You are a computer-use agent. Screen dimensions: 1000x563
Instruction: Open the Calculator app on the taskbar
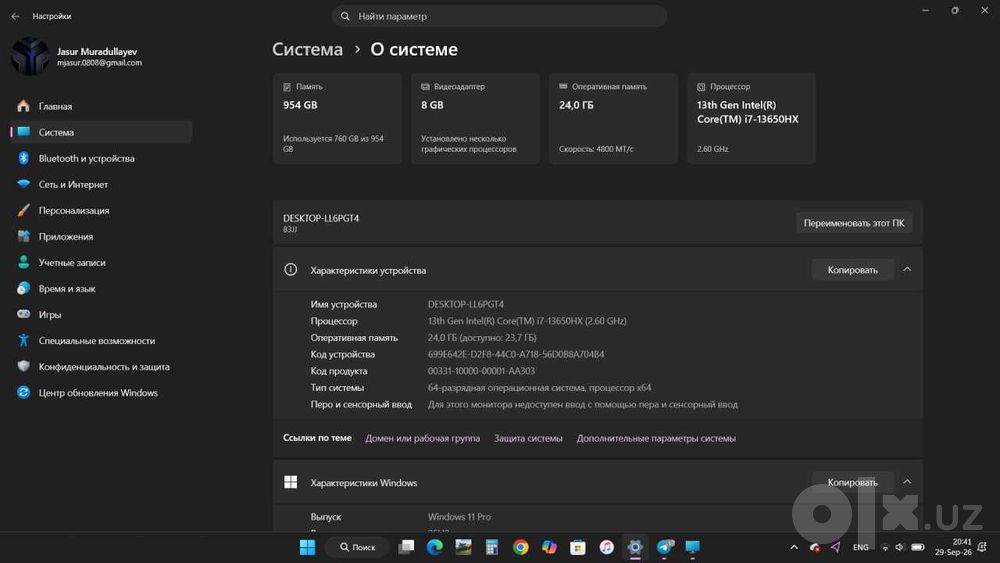pyautogui.click(x=492, y=547)
